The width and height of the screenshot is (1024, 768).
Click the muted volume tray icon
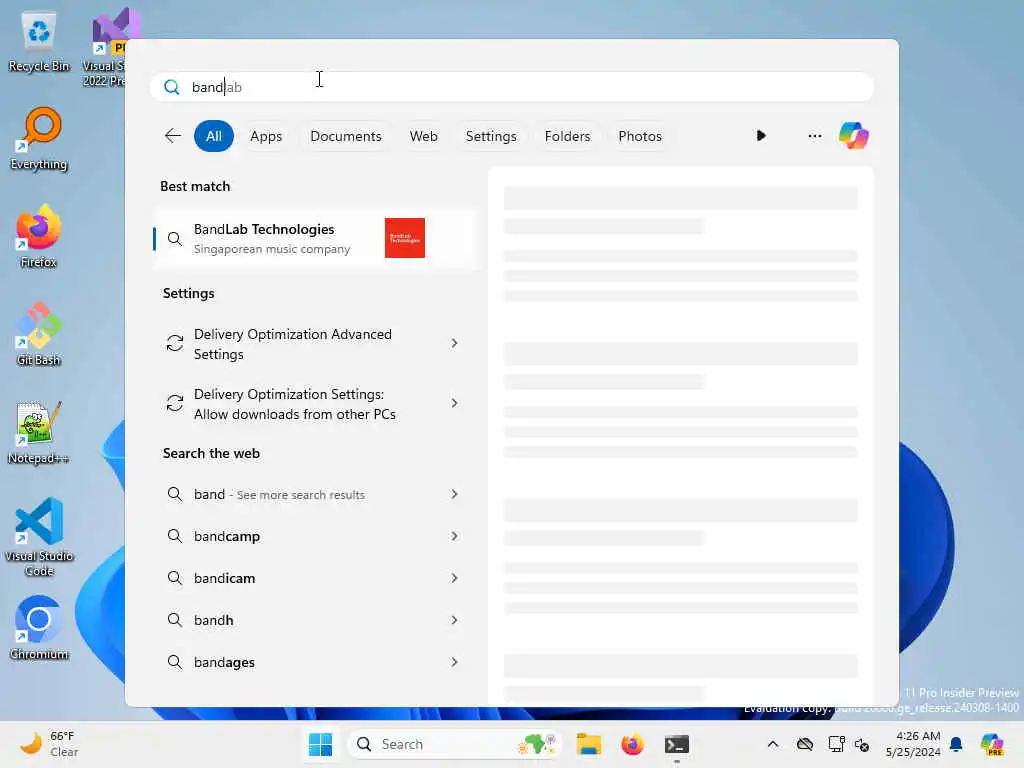tap(861, 744)
